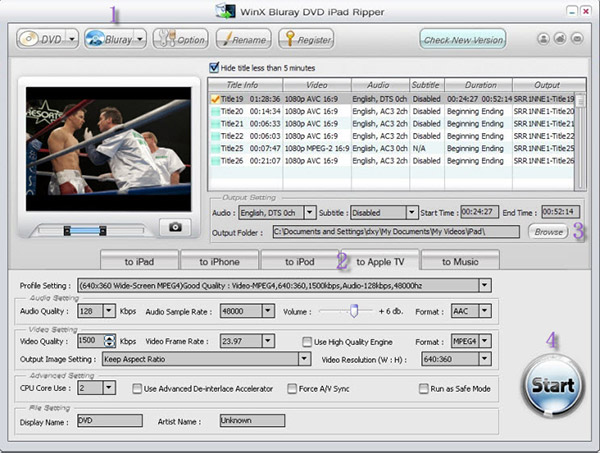Screen dimensions: 600x453
Task: Take a snapshot with camera button
Action: (175, 227)
